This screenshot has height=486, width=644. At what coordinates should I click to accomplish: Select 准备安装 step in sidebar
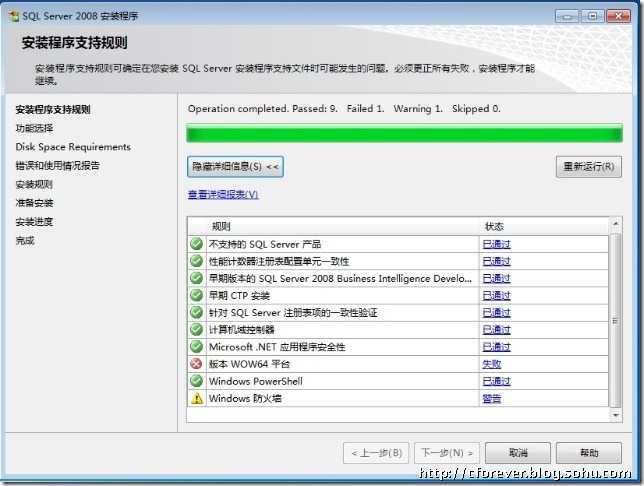[34, 203]
